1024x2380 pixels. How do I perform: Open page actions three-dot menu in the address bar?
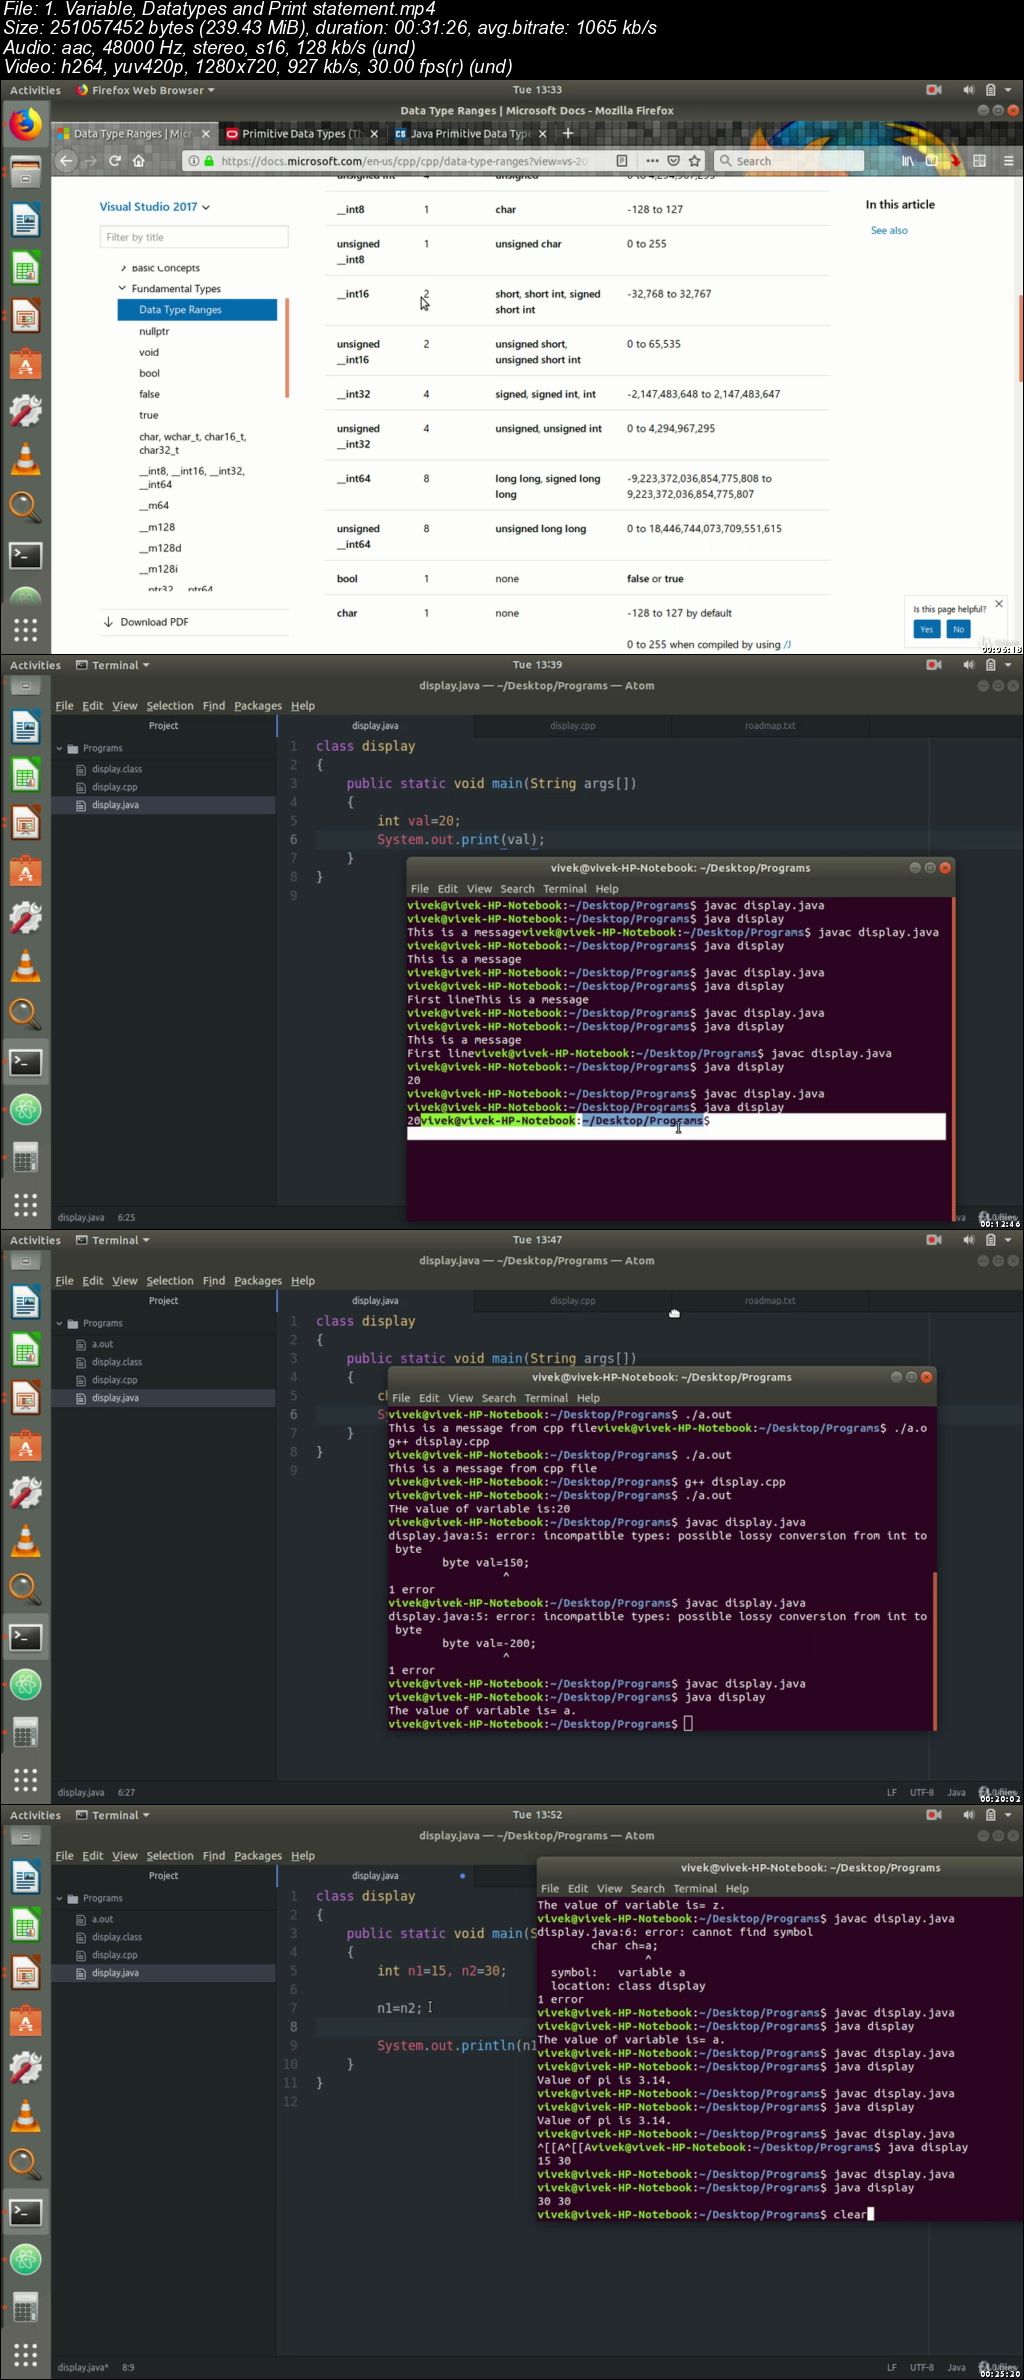tap(652, 160)
